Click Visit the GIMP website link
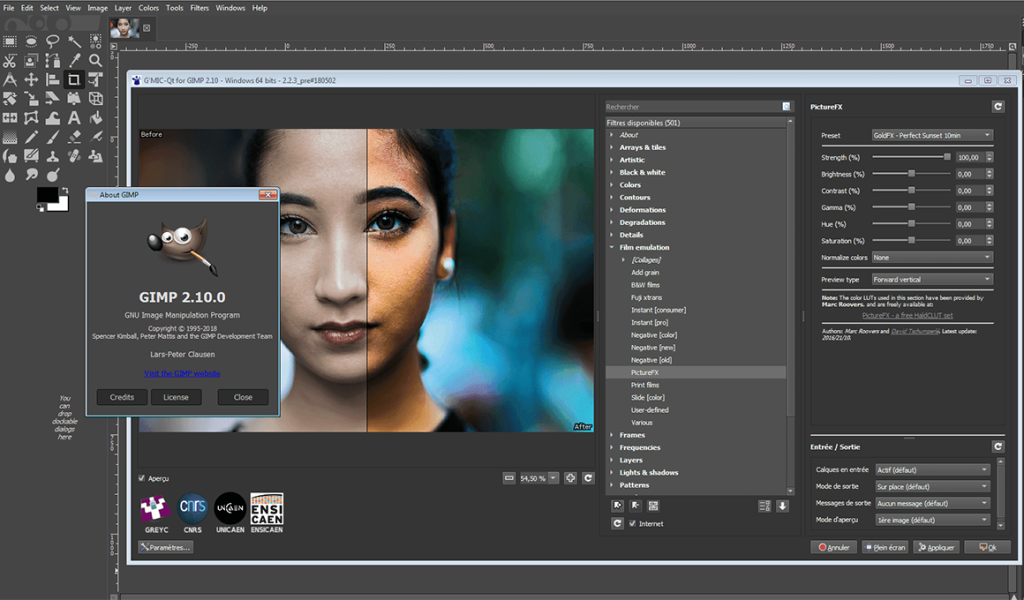Viewport: 1024px width, 600px height. (182, 373)
